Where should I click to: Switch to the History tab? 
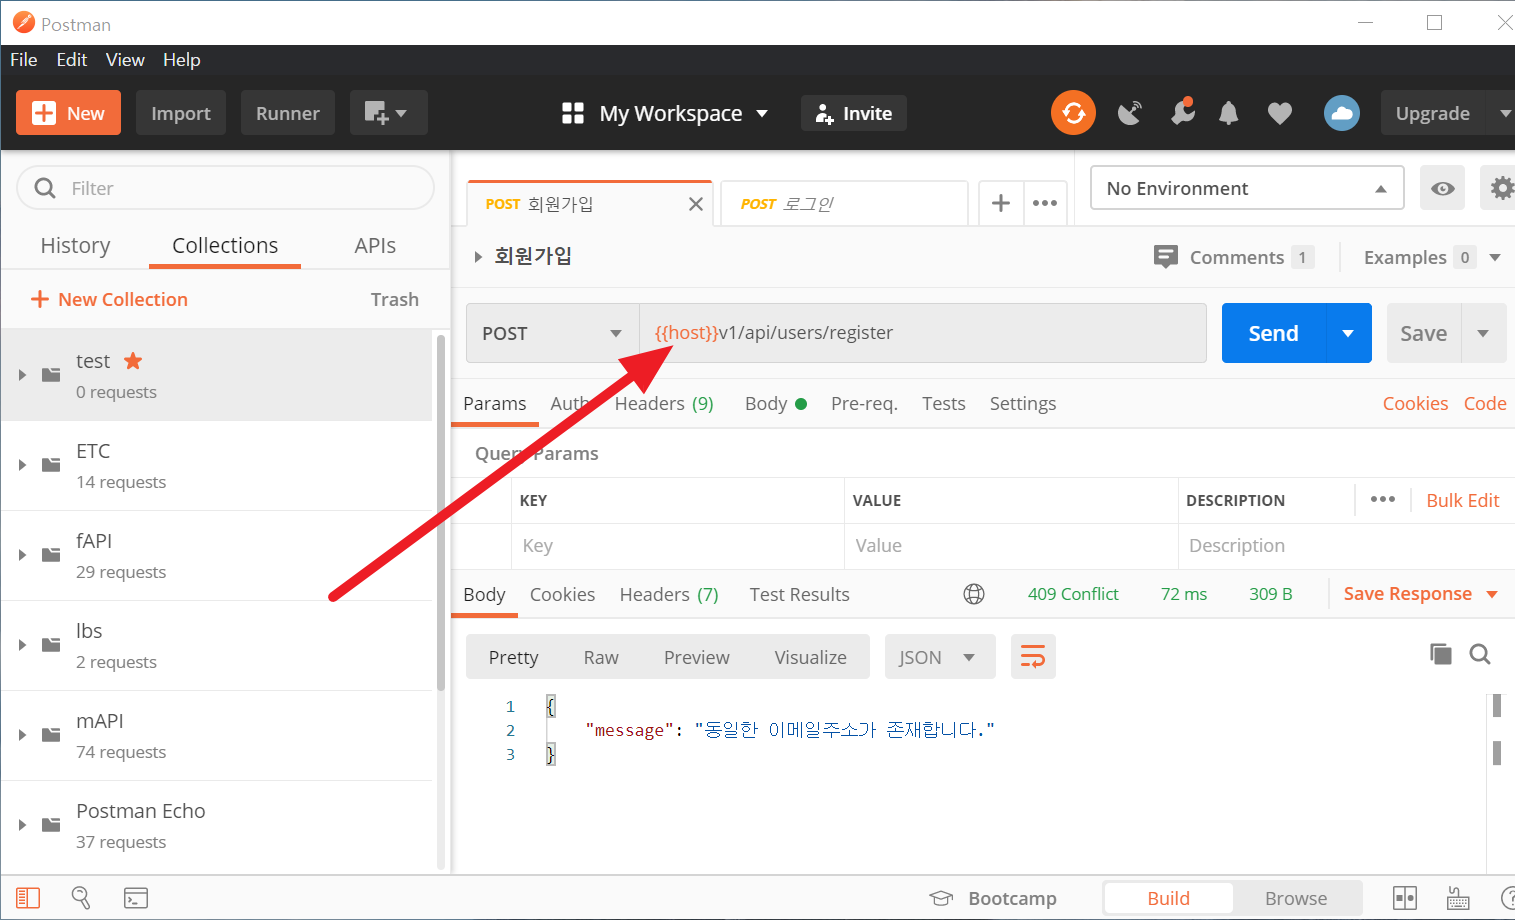click(x=75, y=245)
